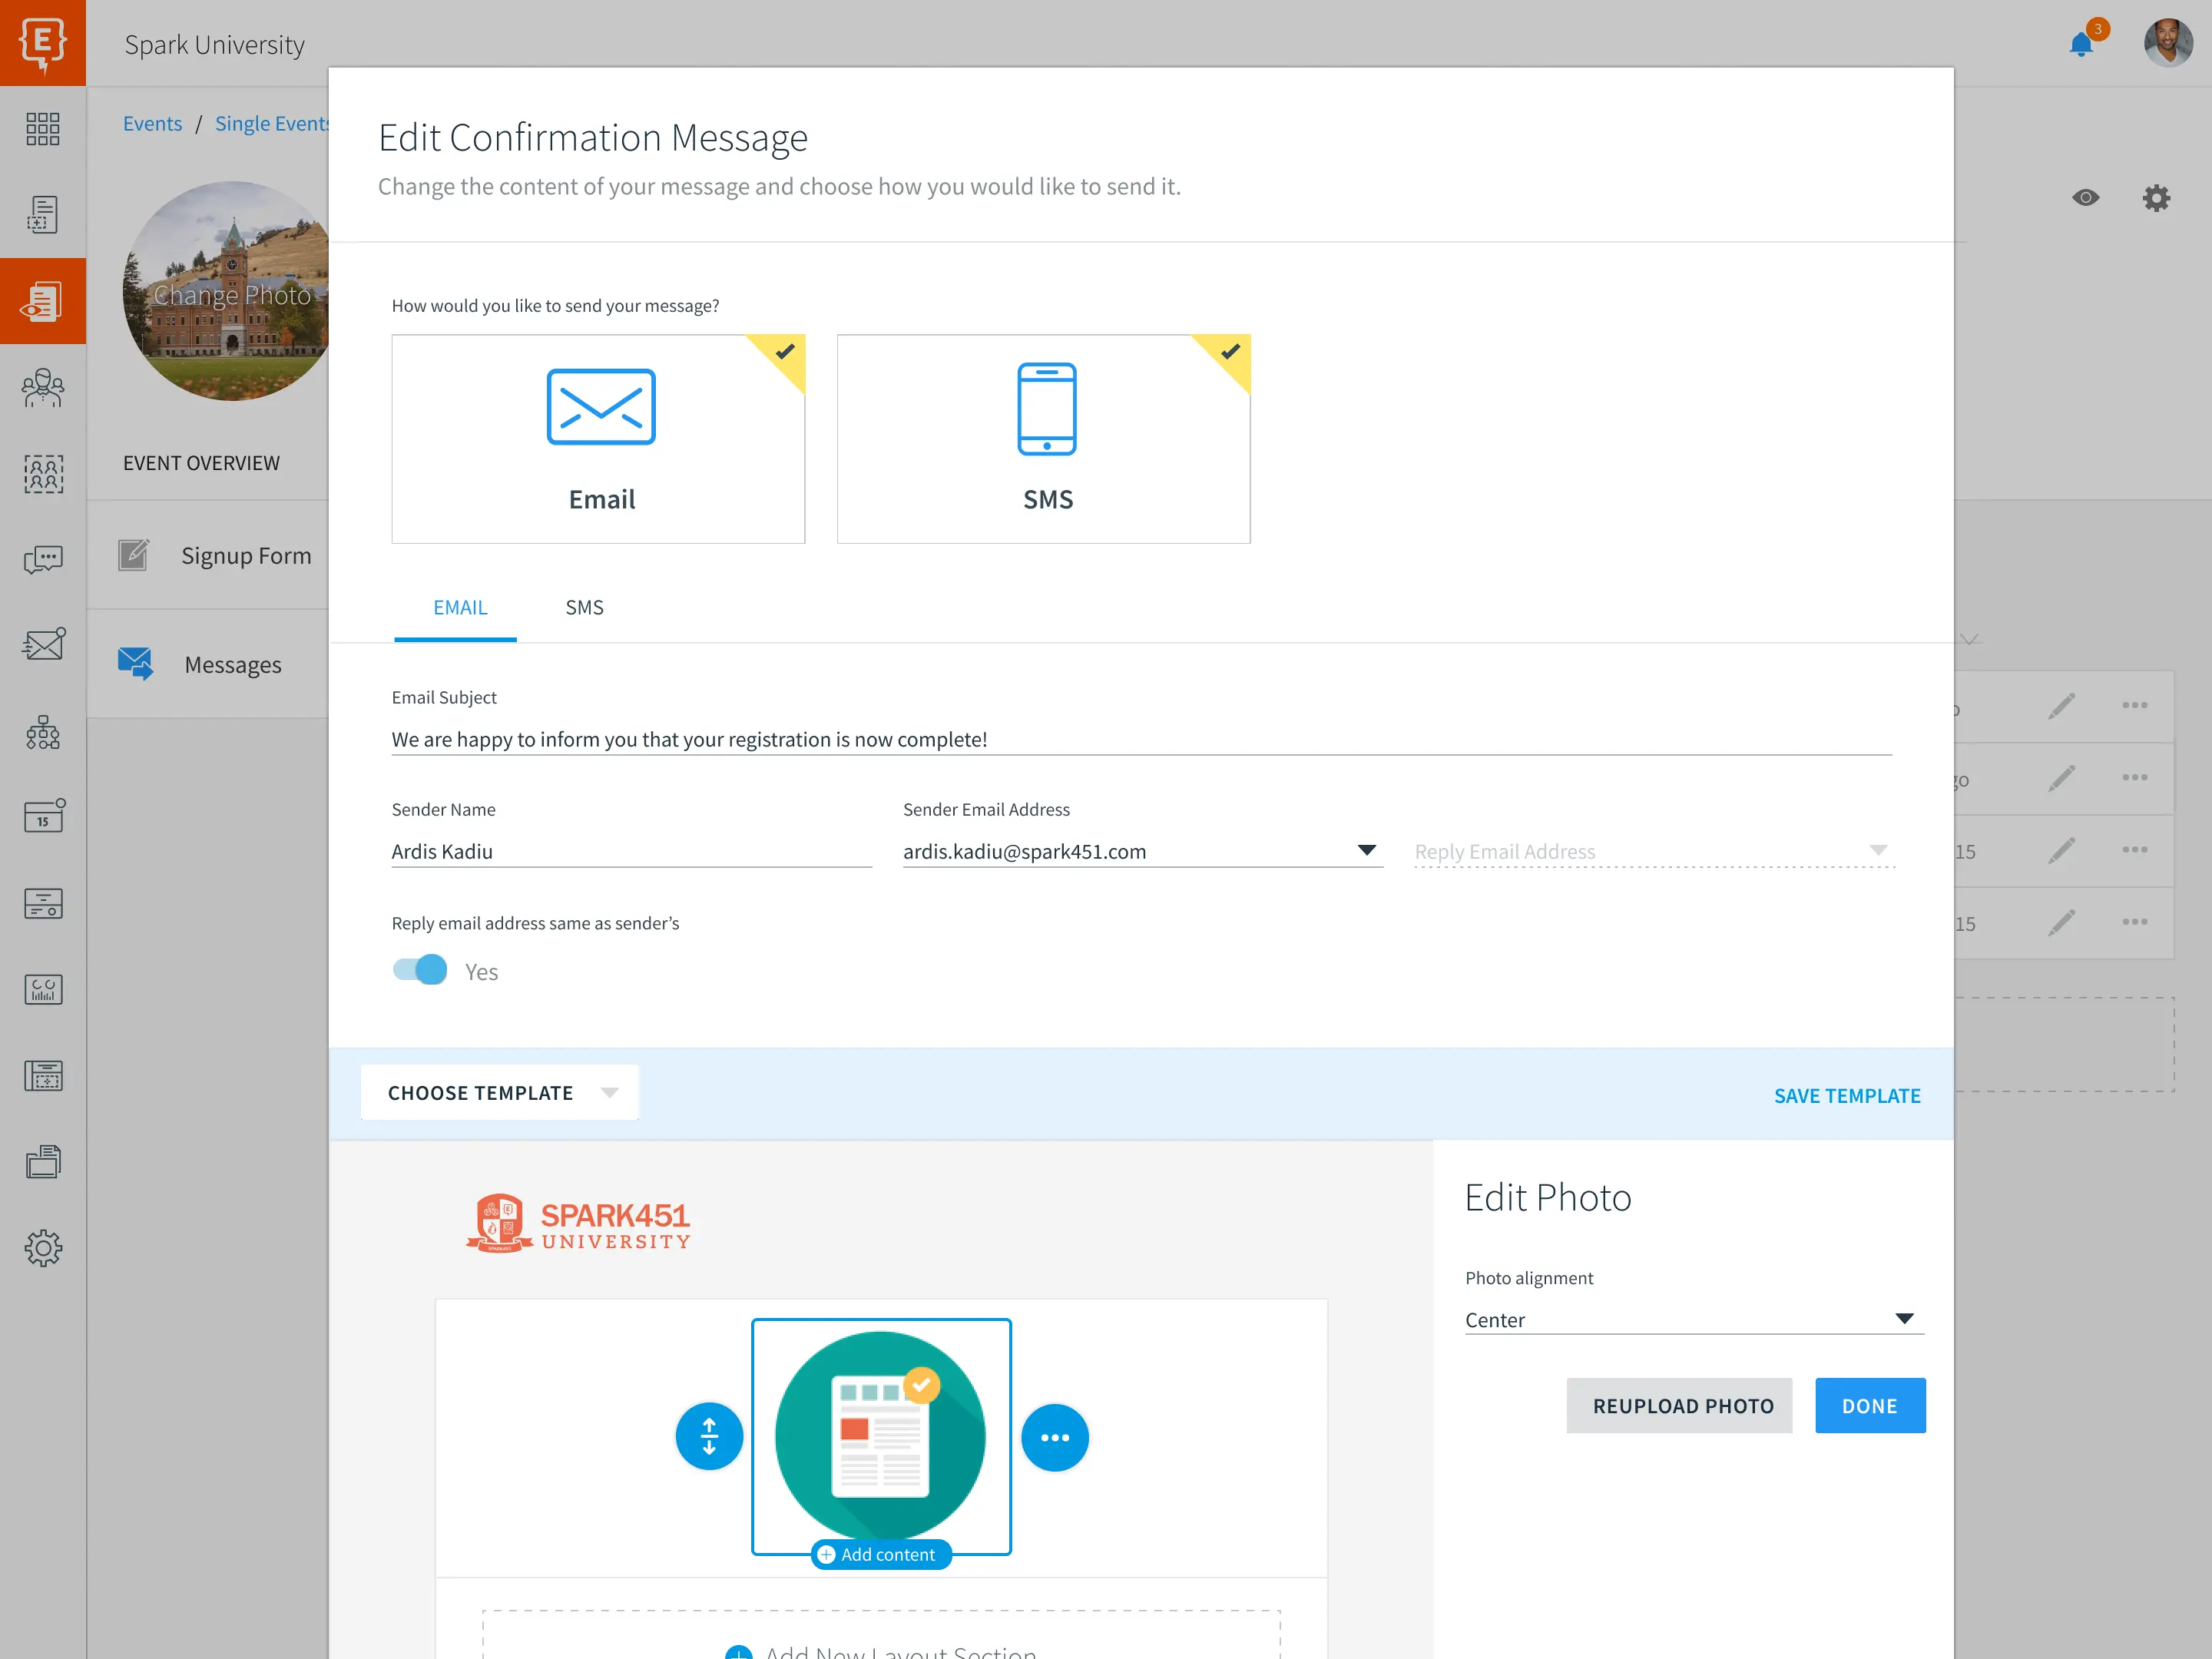This screenshot has width=2212, height=1659.
Task: Click the Messages envelope icon in event menu
Action: point(135,664)
